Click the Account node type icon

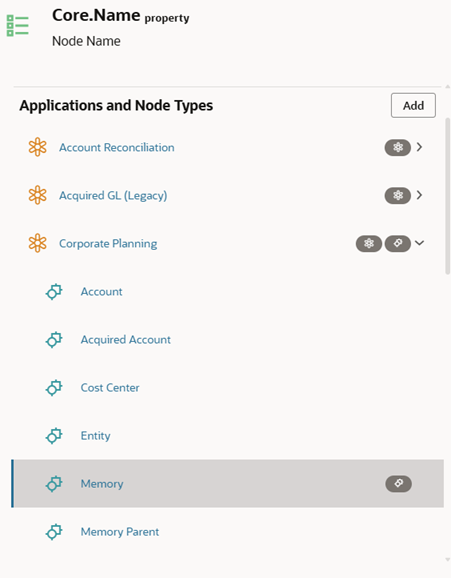point(54,292)
